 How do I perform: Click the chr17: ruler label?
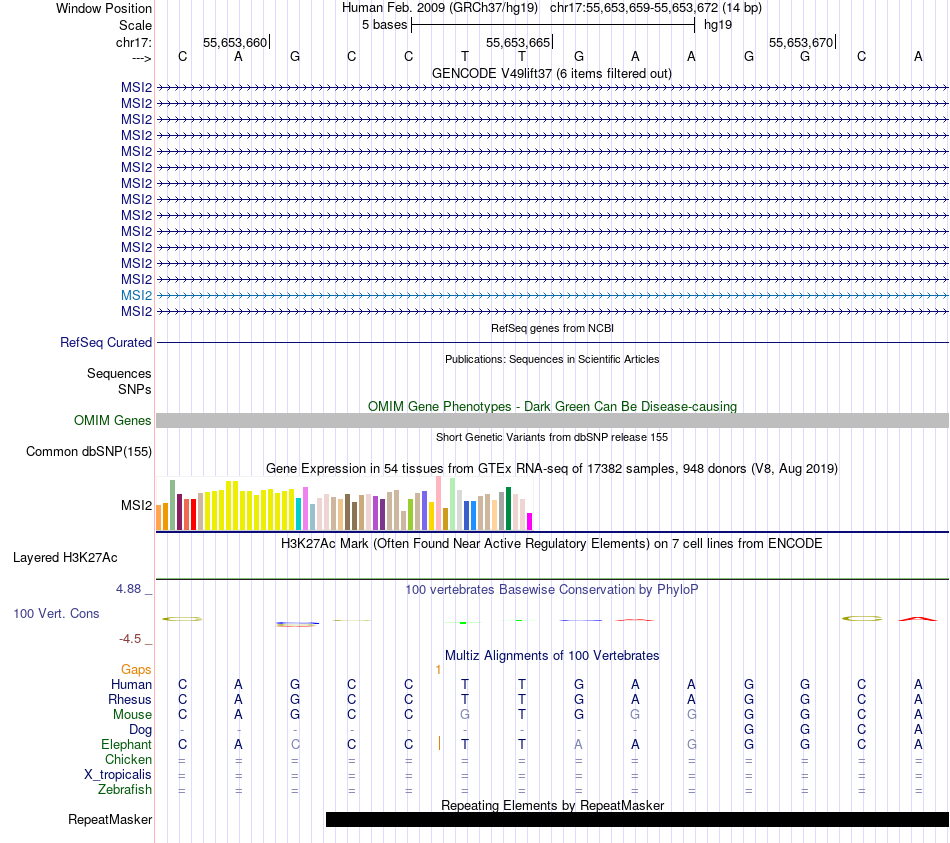(x=133, y=42)
